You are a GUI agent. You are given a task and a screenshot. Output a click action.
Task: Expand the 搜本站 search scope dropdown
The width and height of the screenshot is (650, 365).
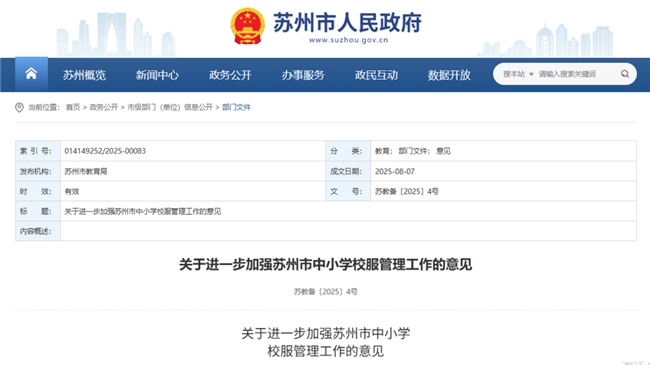point(518,74)
